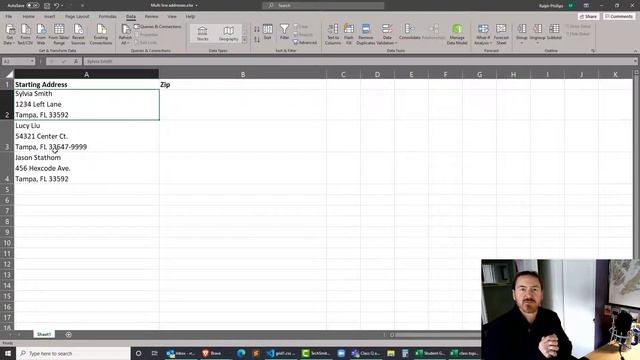
Task: Select column B header
Action: click(243, 74)
